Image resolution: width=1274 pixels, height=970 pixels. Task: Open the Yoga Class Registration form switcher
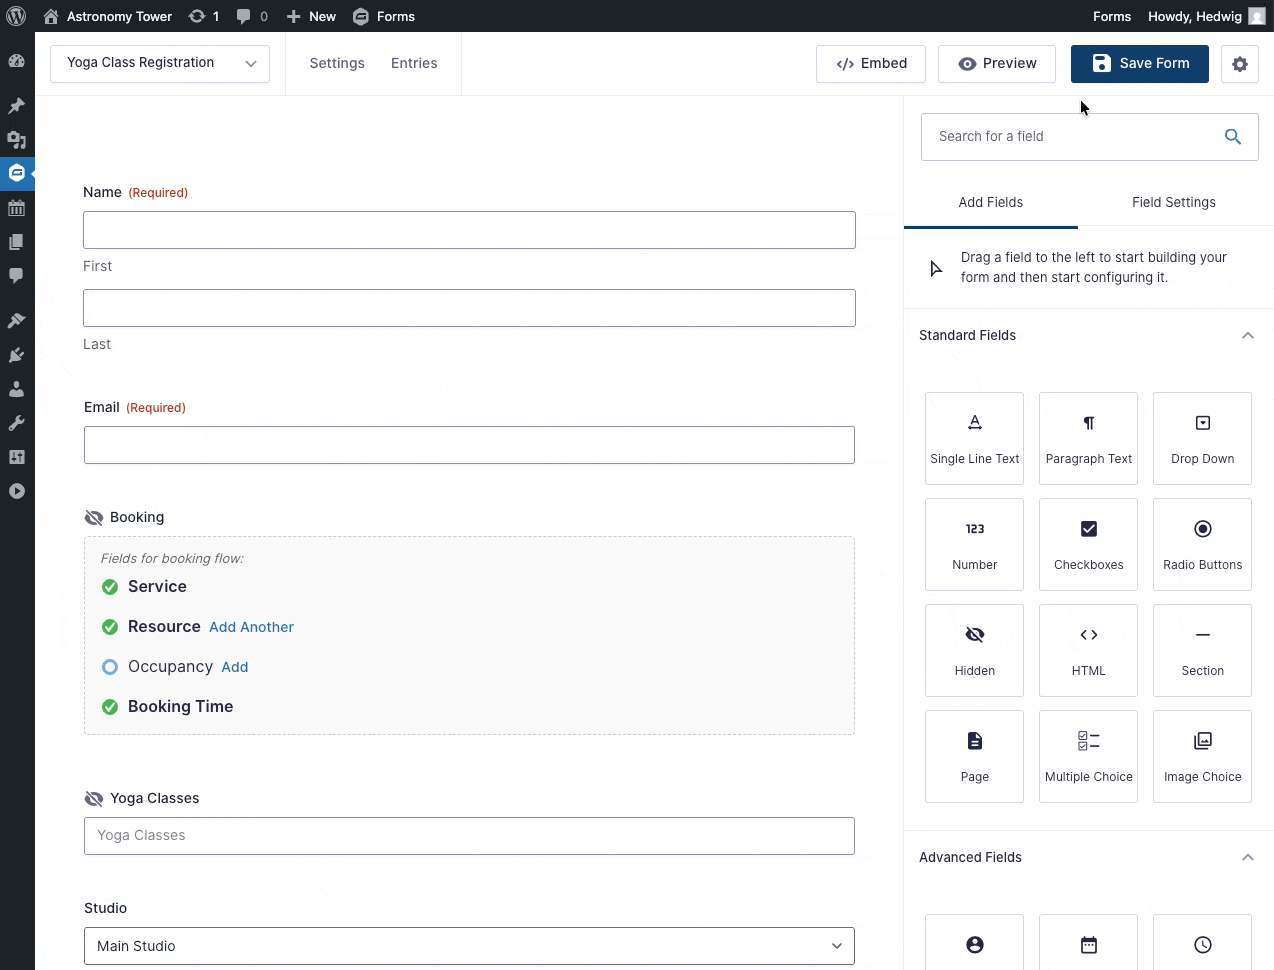160,64
